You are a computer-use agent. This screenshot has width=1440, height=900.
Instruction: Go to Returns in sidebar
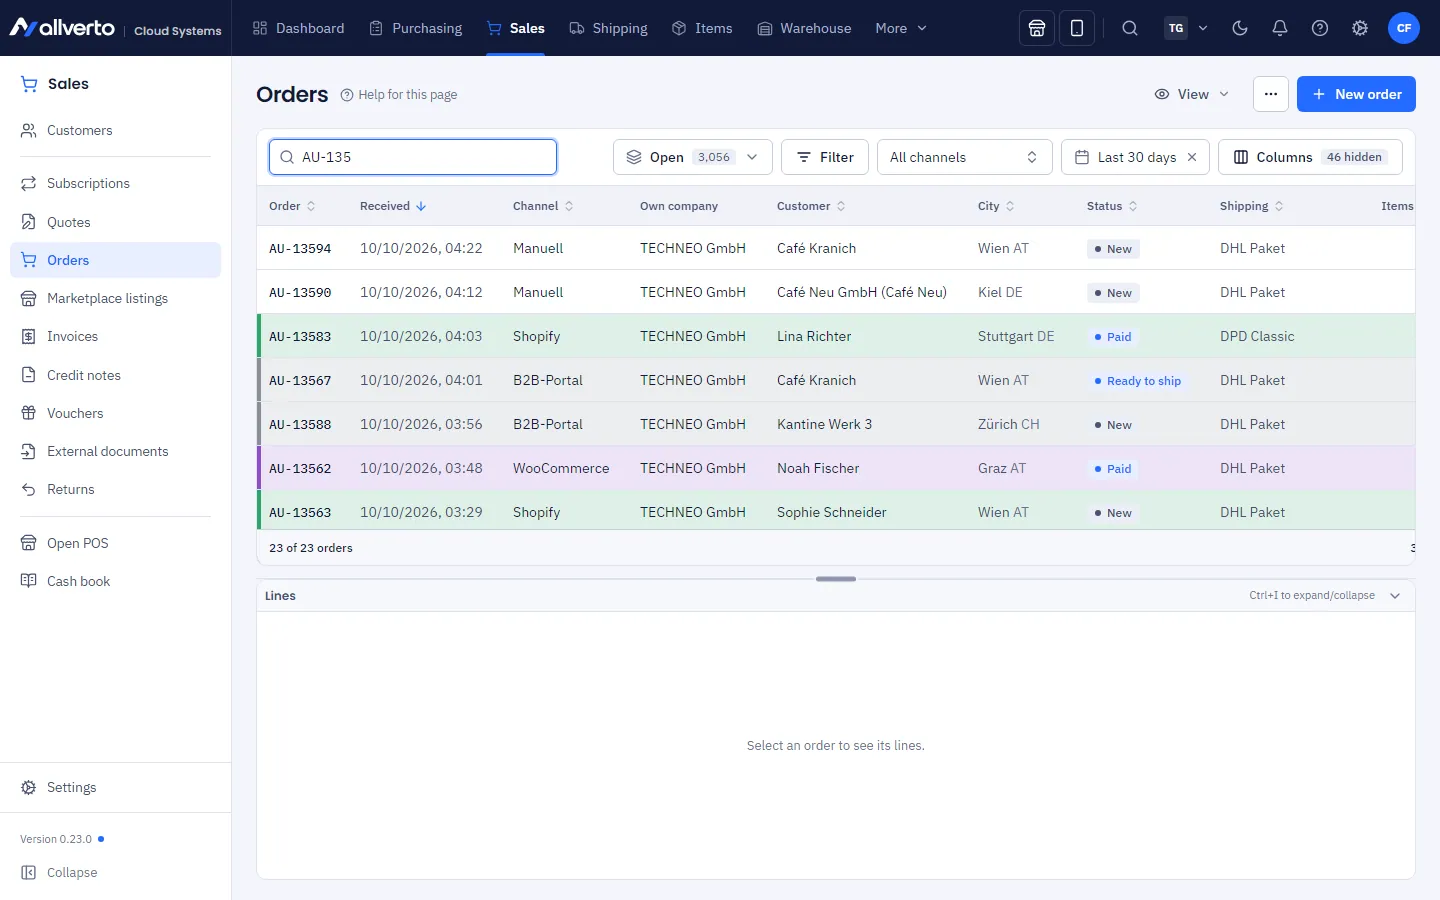point(115,489)
